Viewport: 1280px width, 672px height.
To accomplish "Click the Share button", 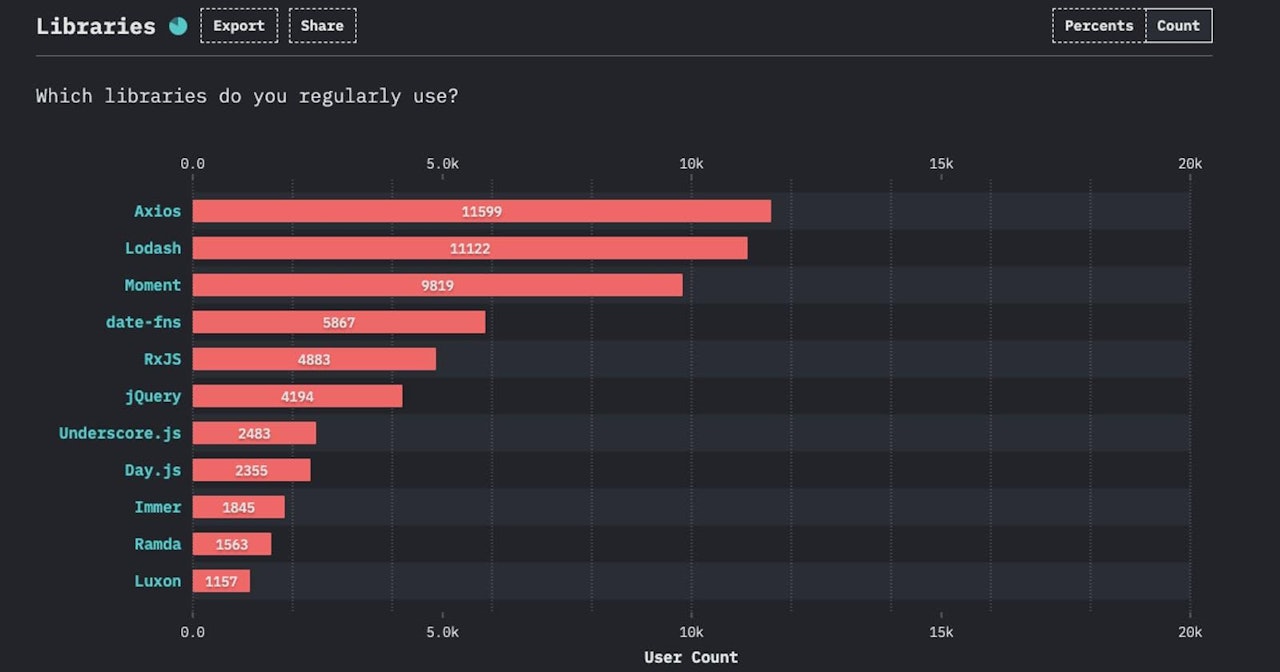I will point(322,26).
